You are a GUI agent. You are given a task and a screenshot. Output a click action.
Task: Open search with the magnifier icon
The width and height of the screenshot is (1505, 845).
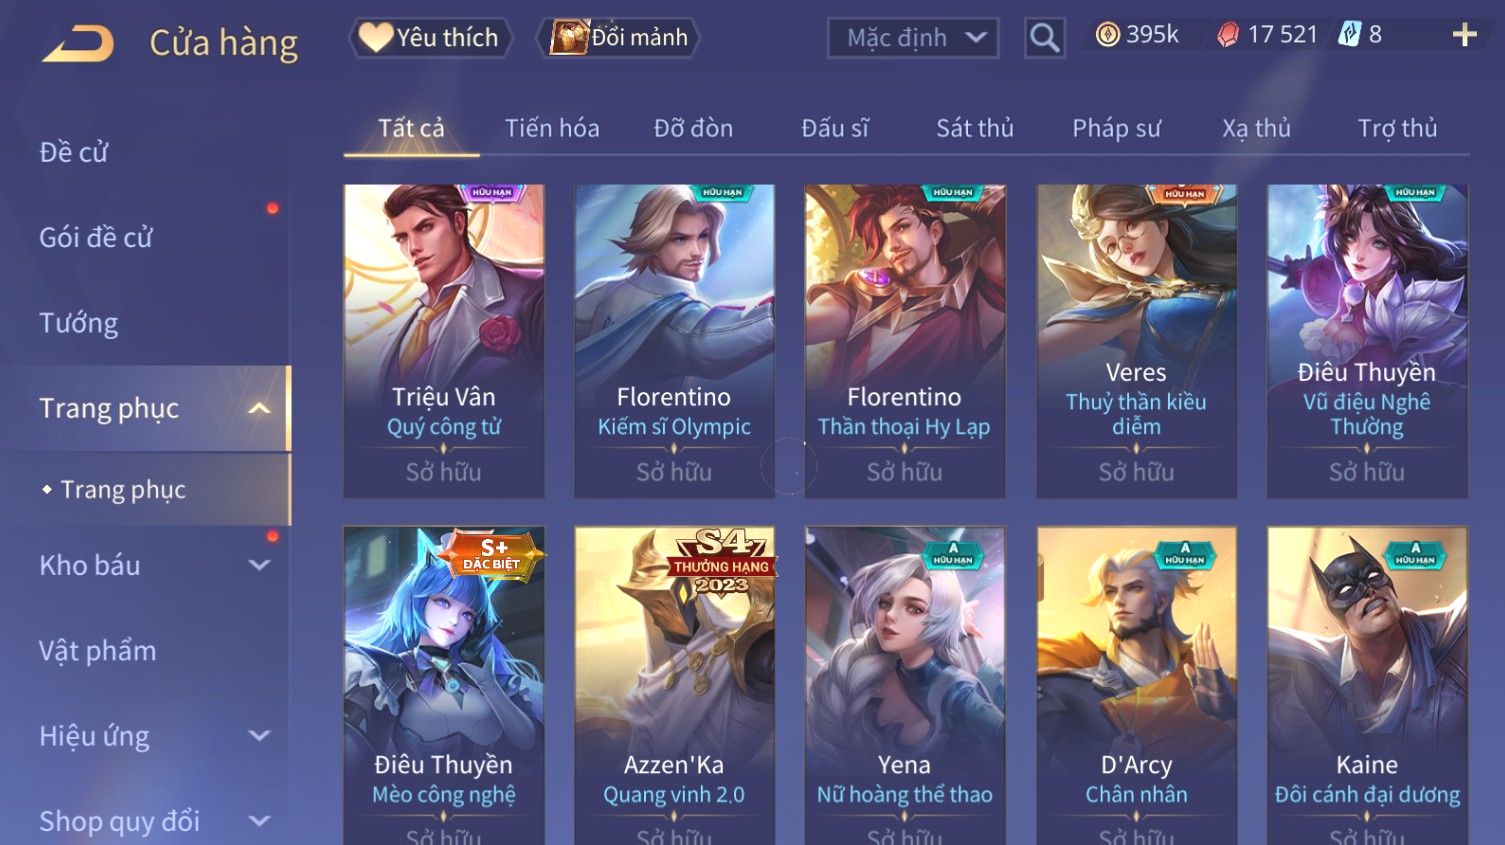coord(1044,38)
